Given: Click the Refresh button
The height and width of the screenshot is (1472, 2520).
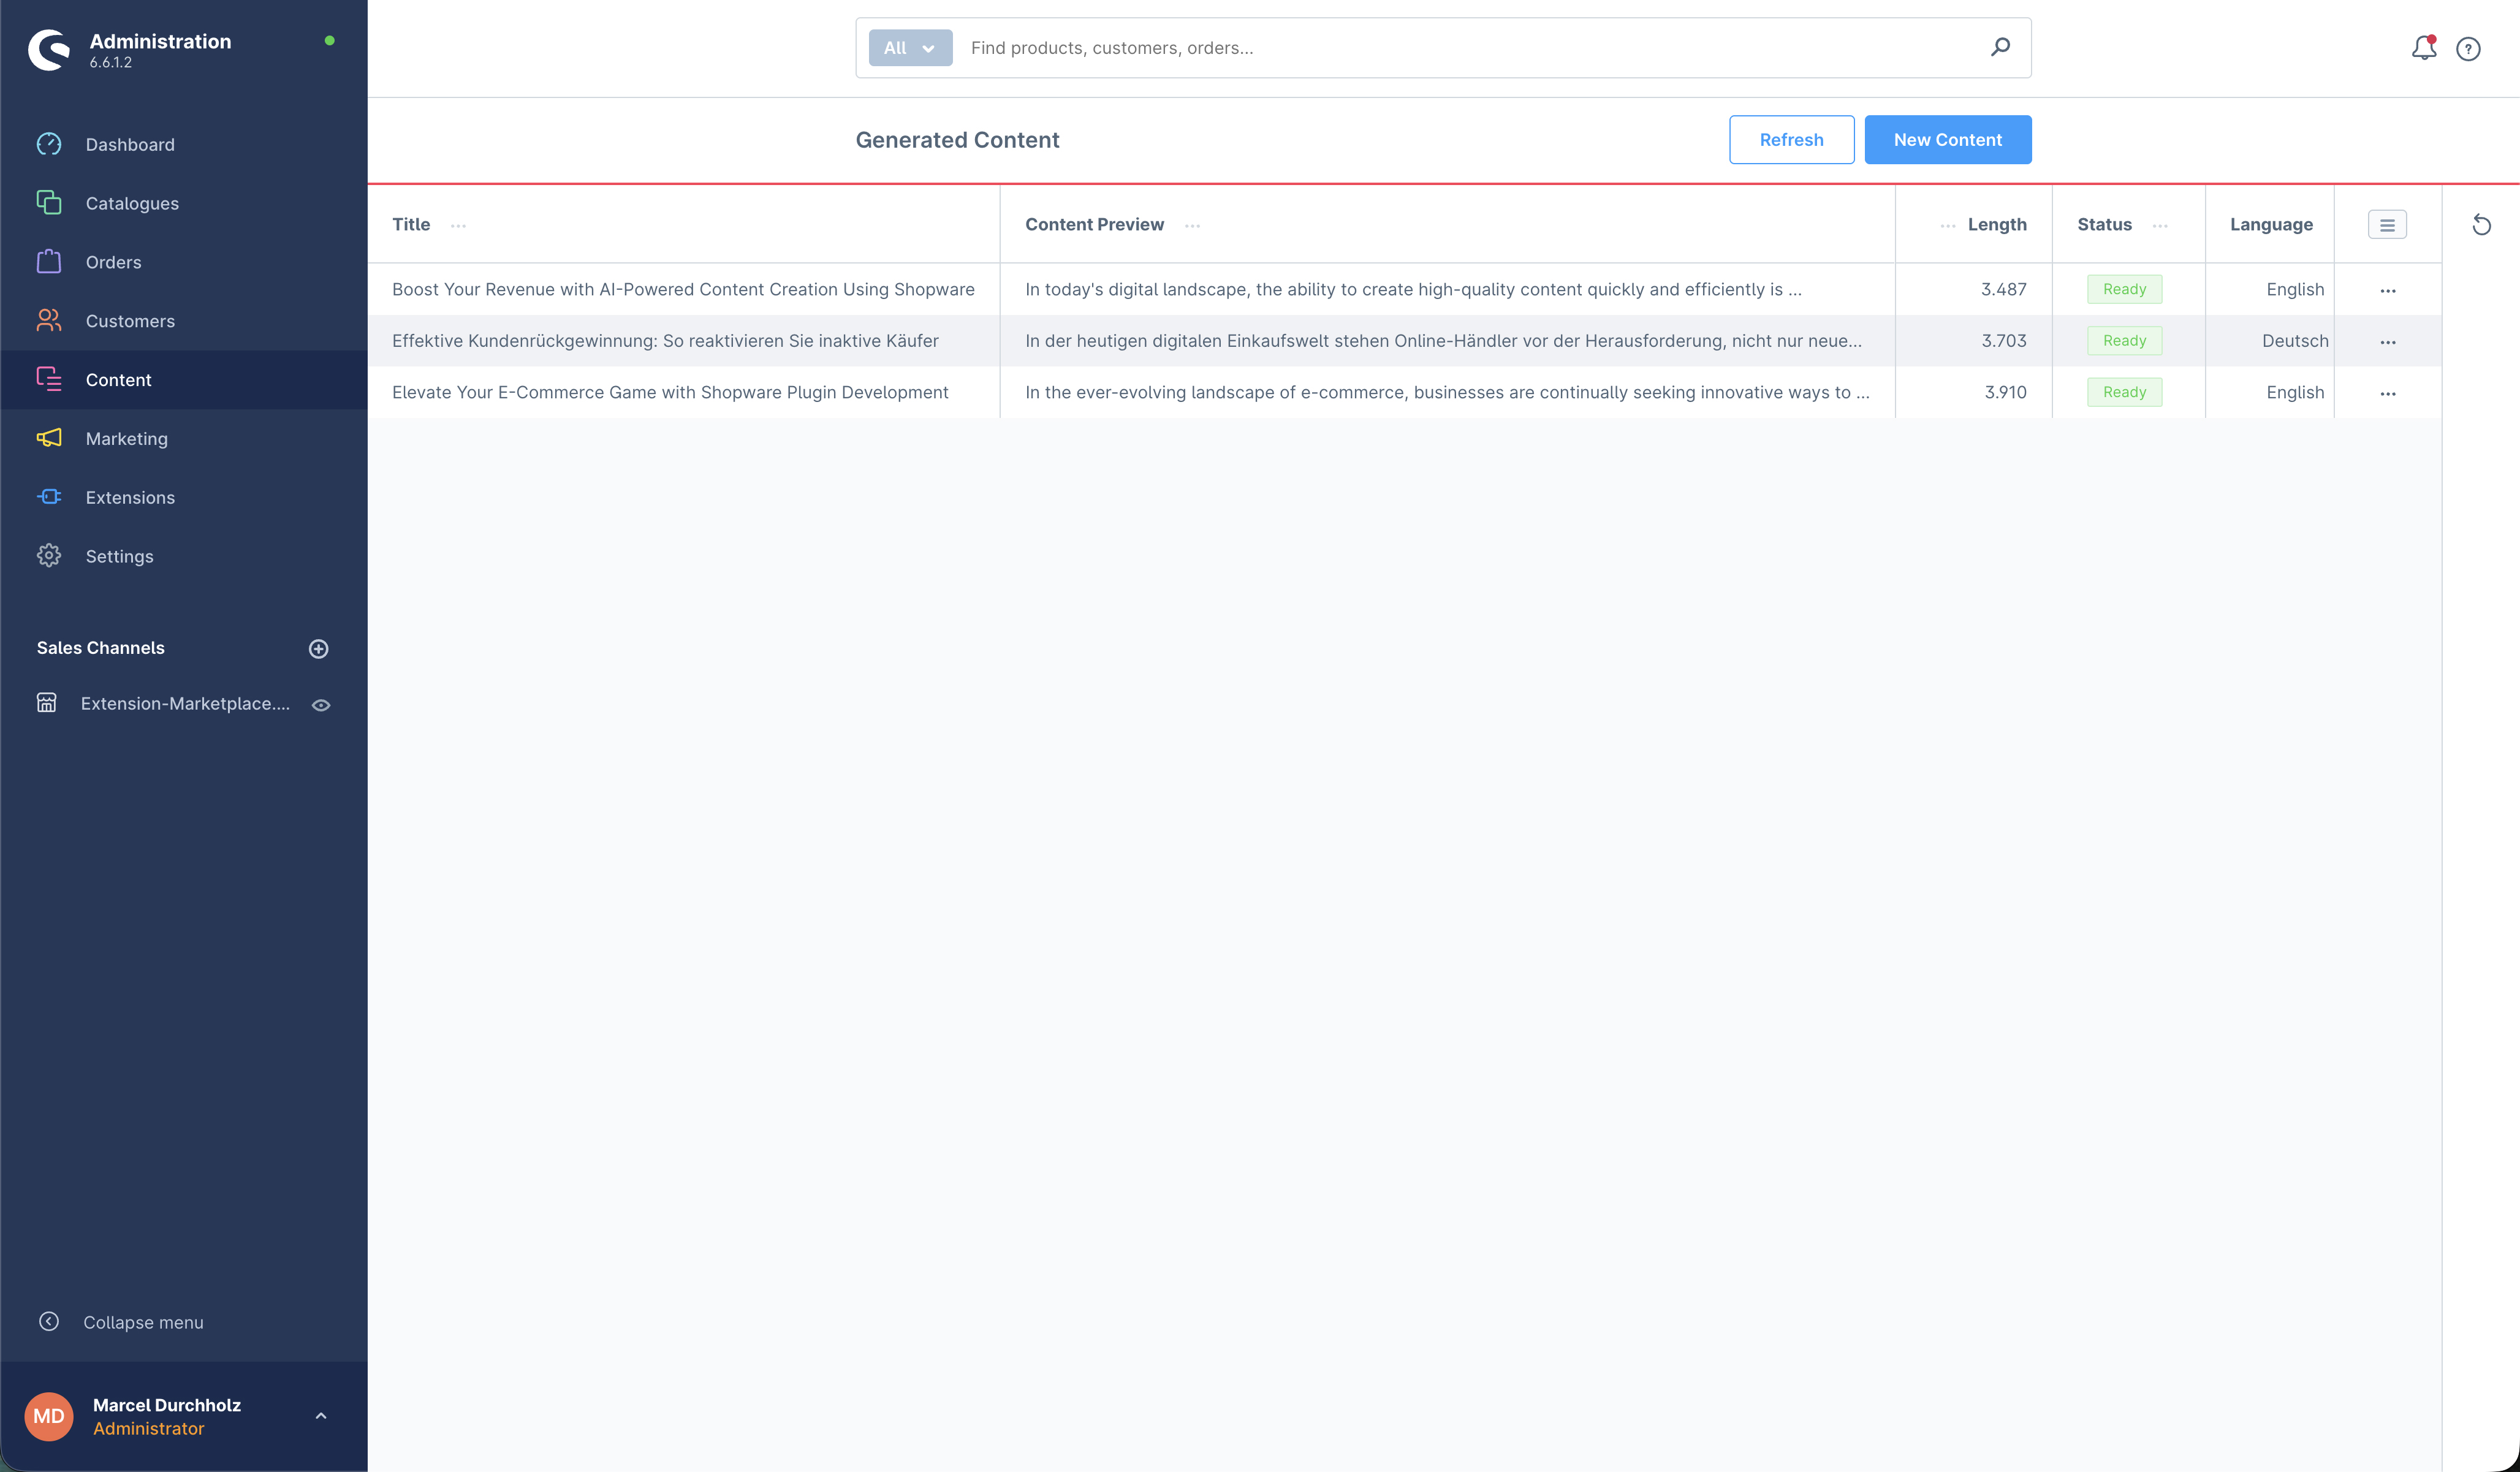Looking at the screenshot, I should point(1791,140).
